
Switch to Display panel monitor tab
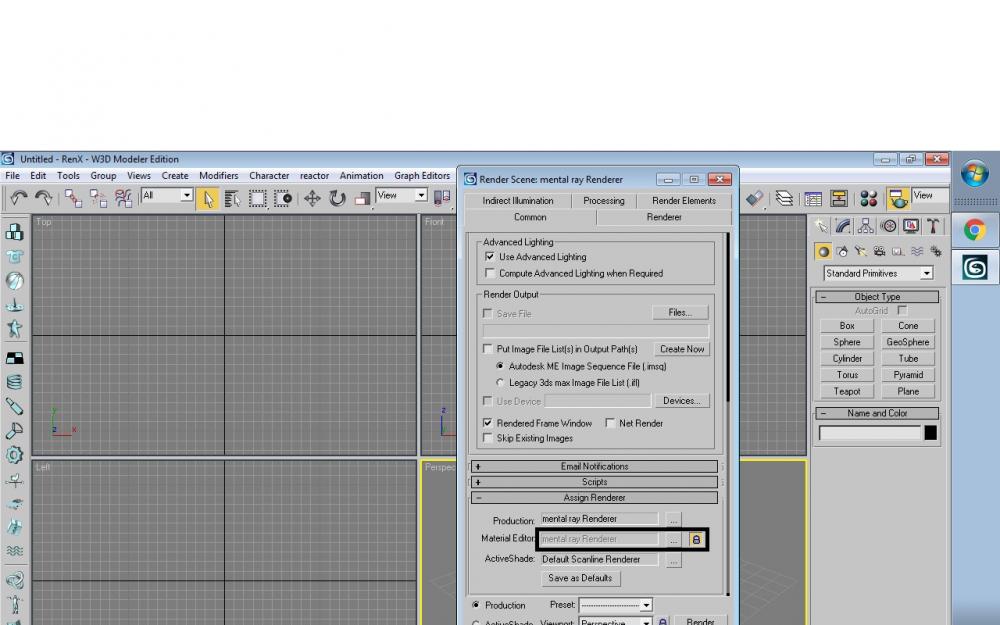coord(910,226)
